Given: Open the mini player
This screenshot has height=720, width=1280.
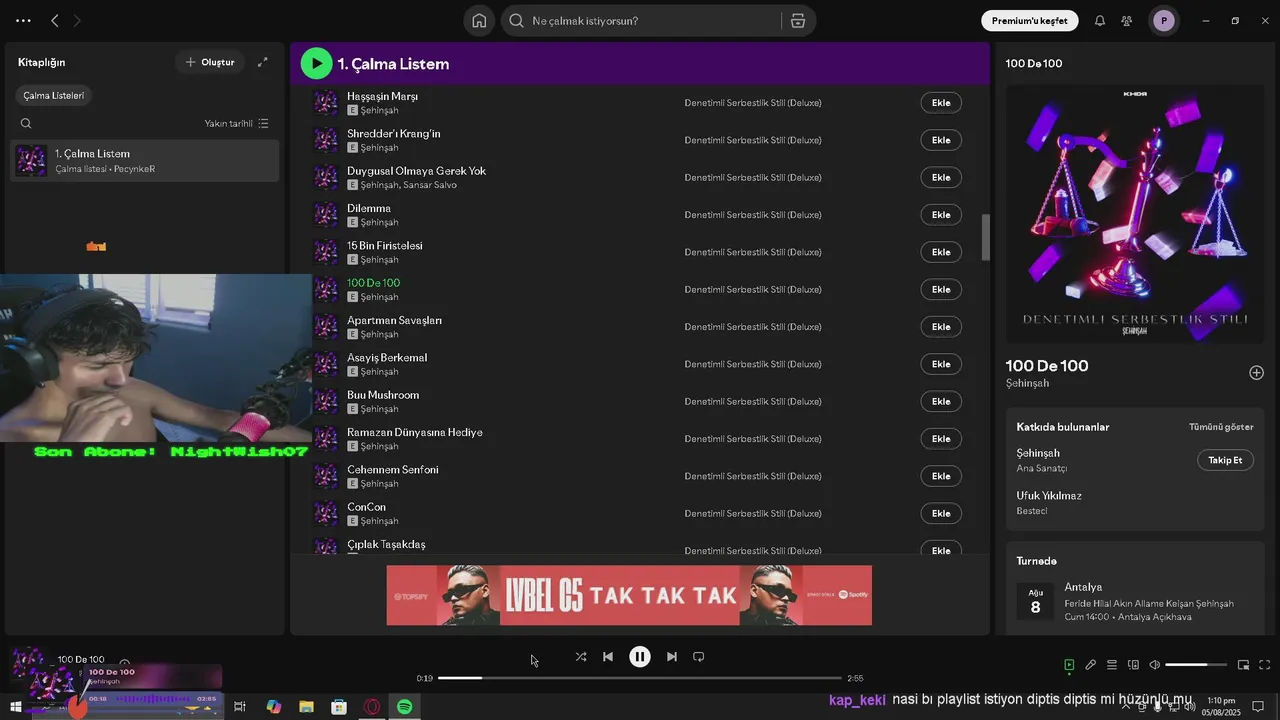Looking at the screenshot, I should tap(1244, 665).
